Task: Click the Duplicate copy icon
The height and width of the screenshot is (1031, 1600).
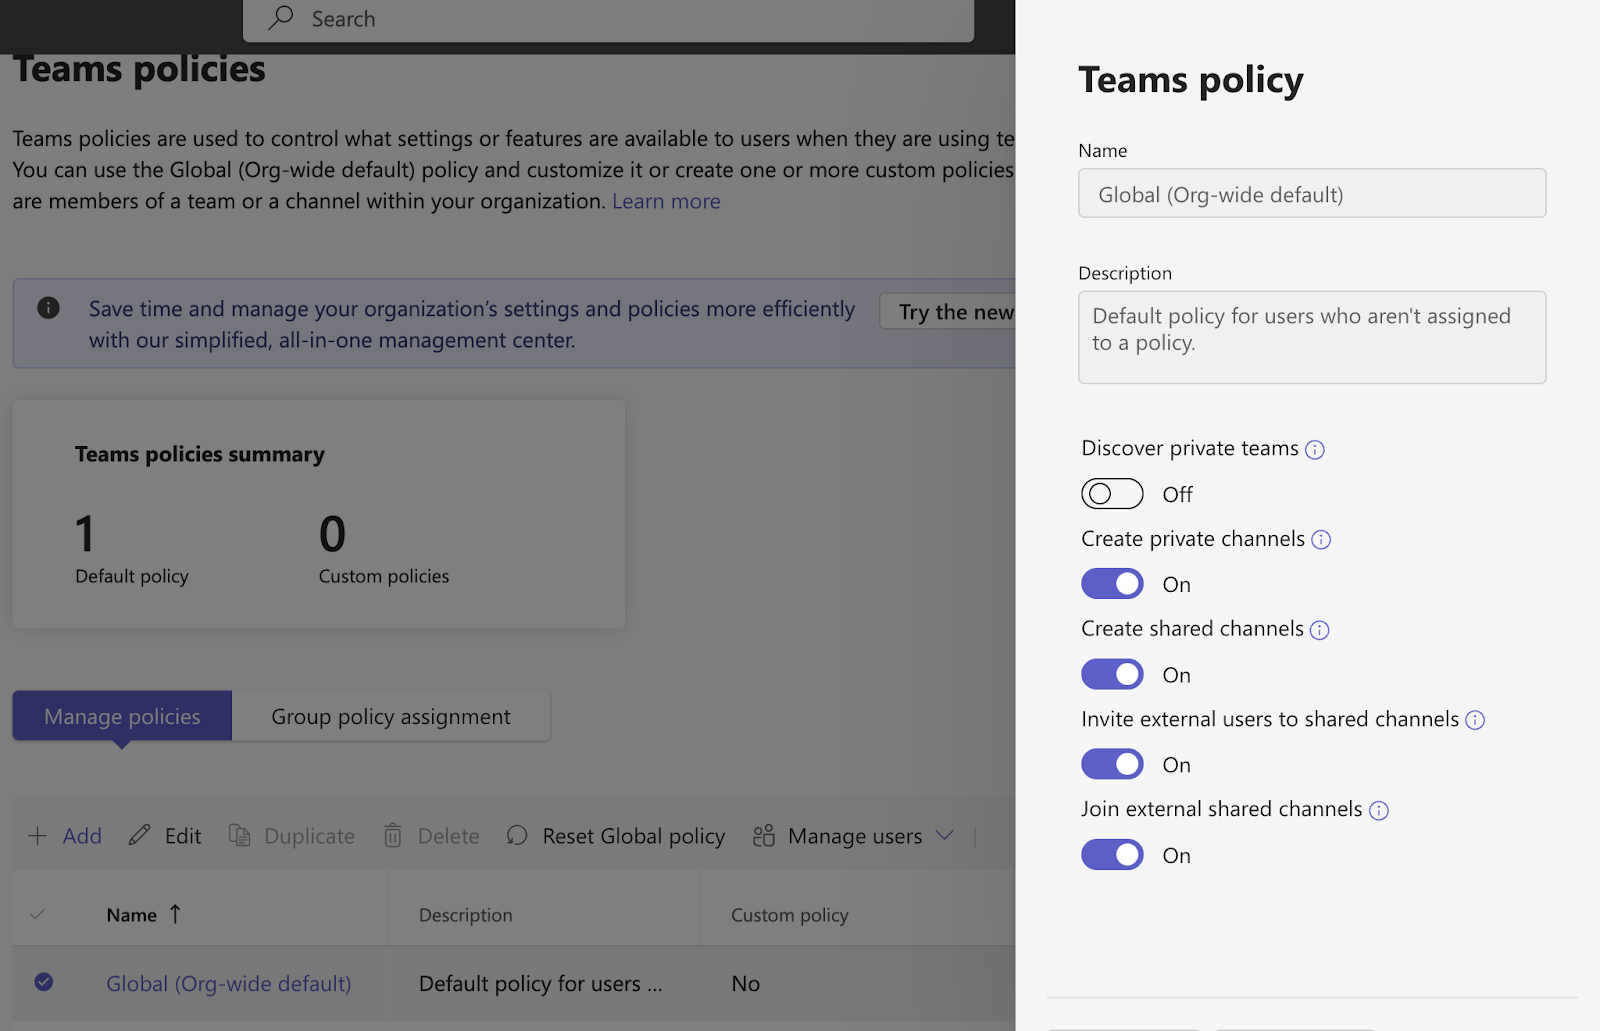Action: pyautogui.click(x=239, y=835)
